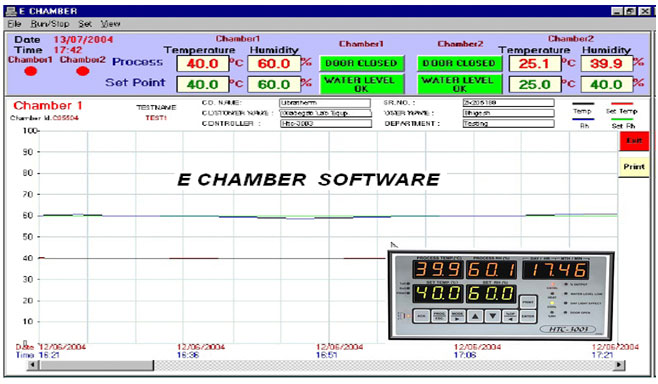Click Chamber2 DOOR CLOSED status
The width and height of the screenshot is (658, 384).
[459, 63]
